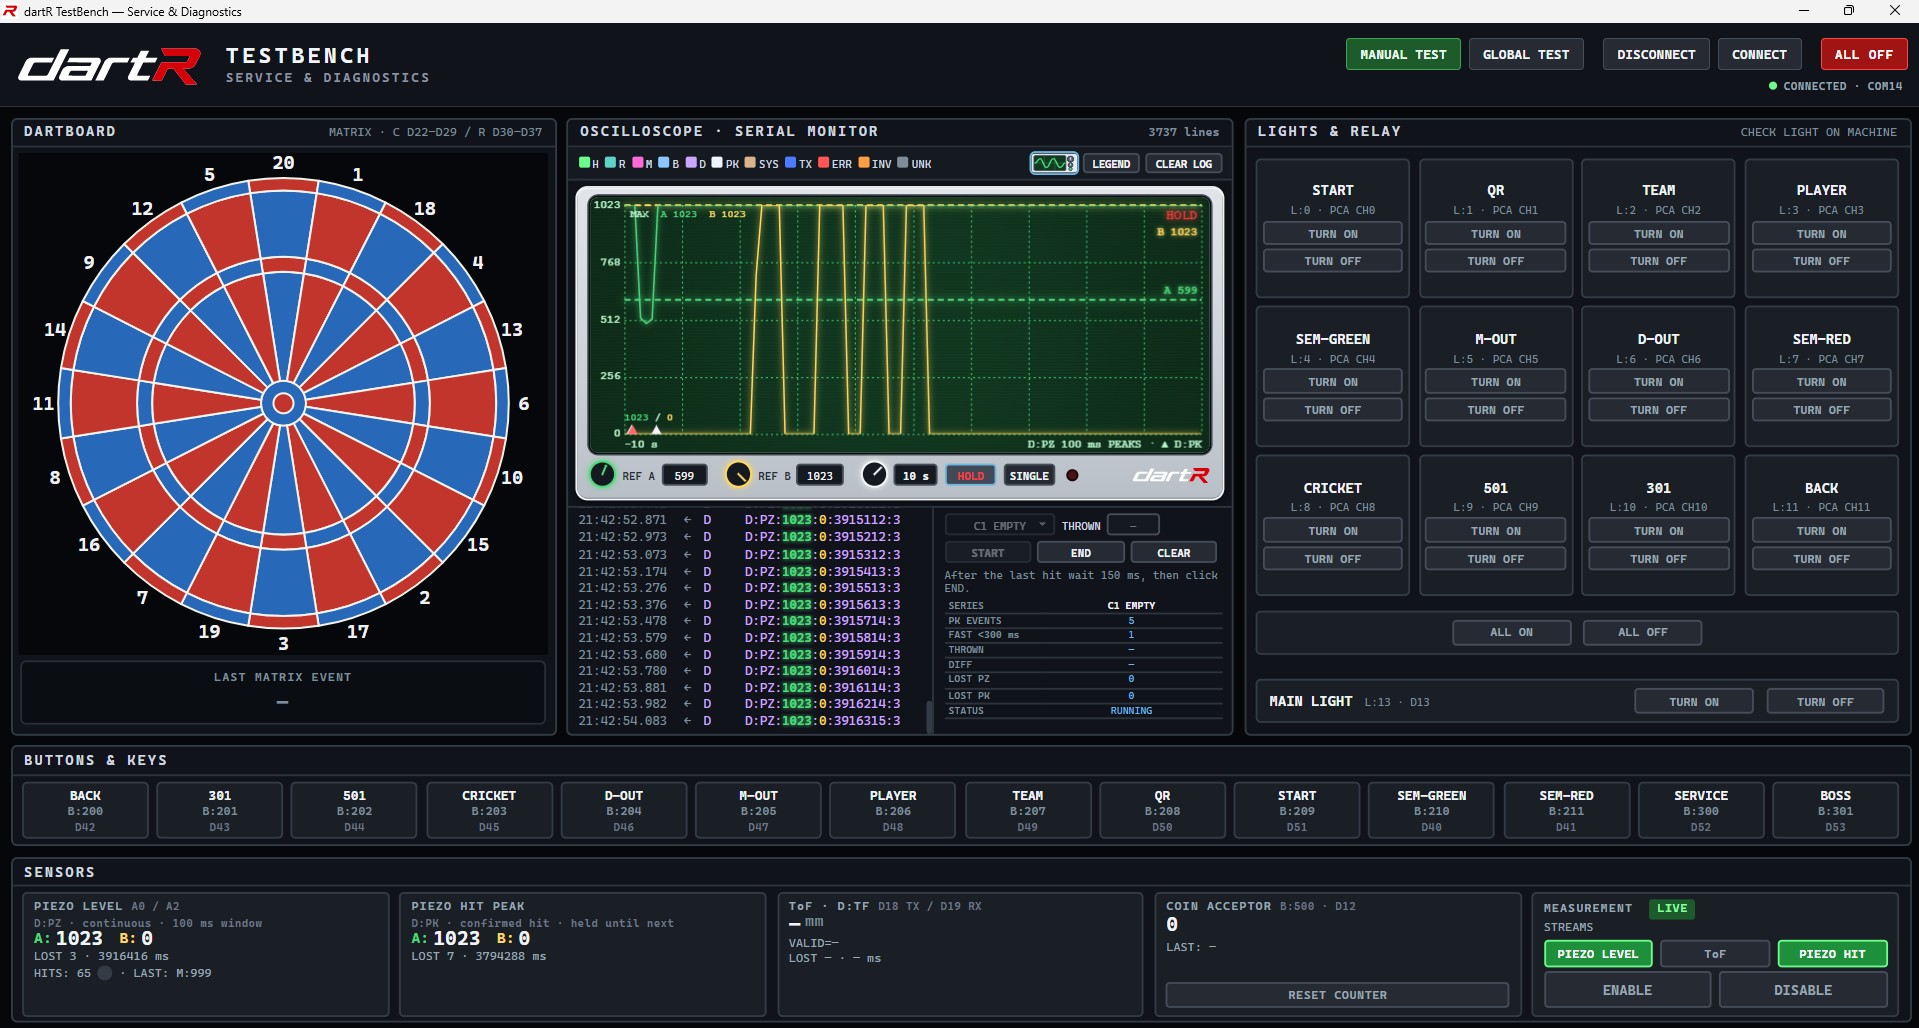Toggle the oscilloscope waveform view icon
The image size is (1919, 1028).
click(1054, 164)
